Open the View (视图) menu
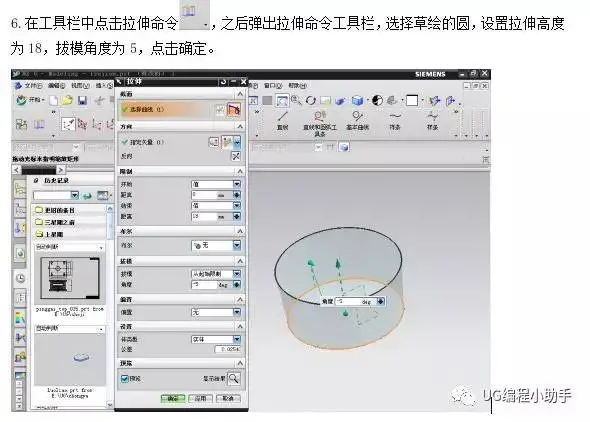Screen dimensions: 590x422 pos(80,86)
